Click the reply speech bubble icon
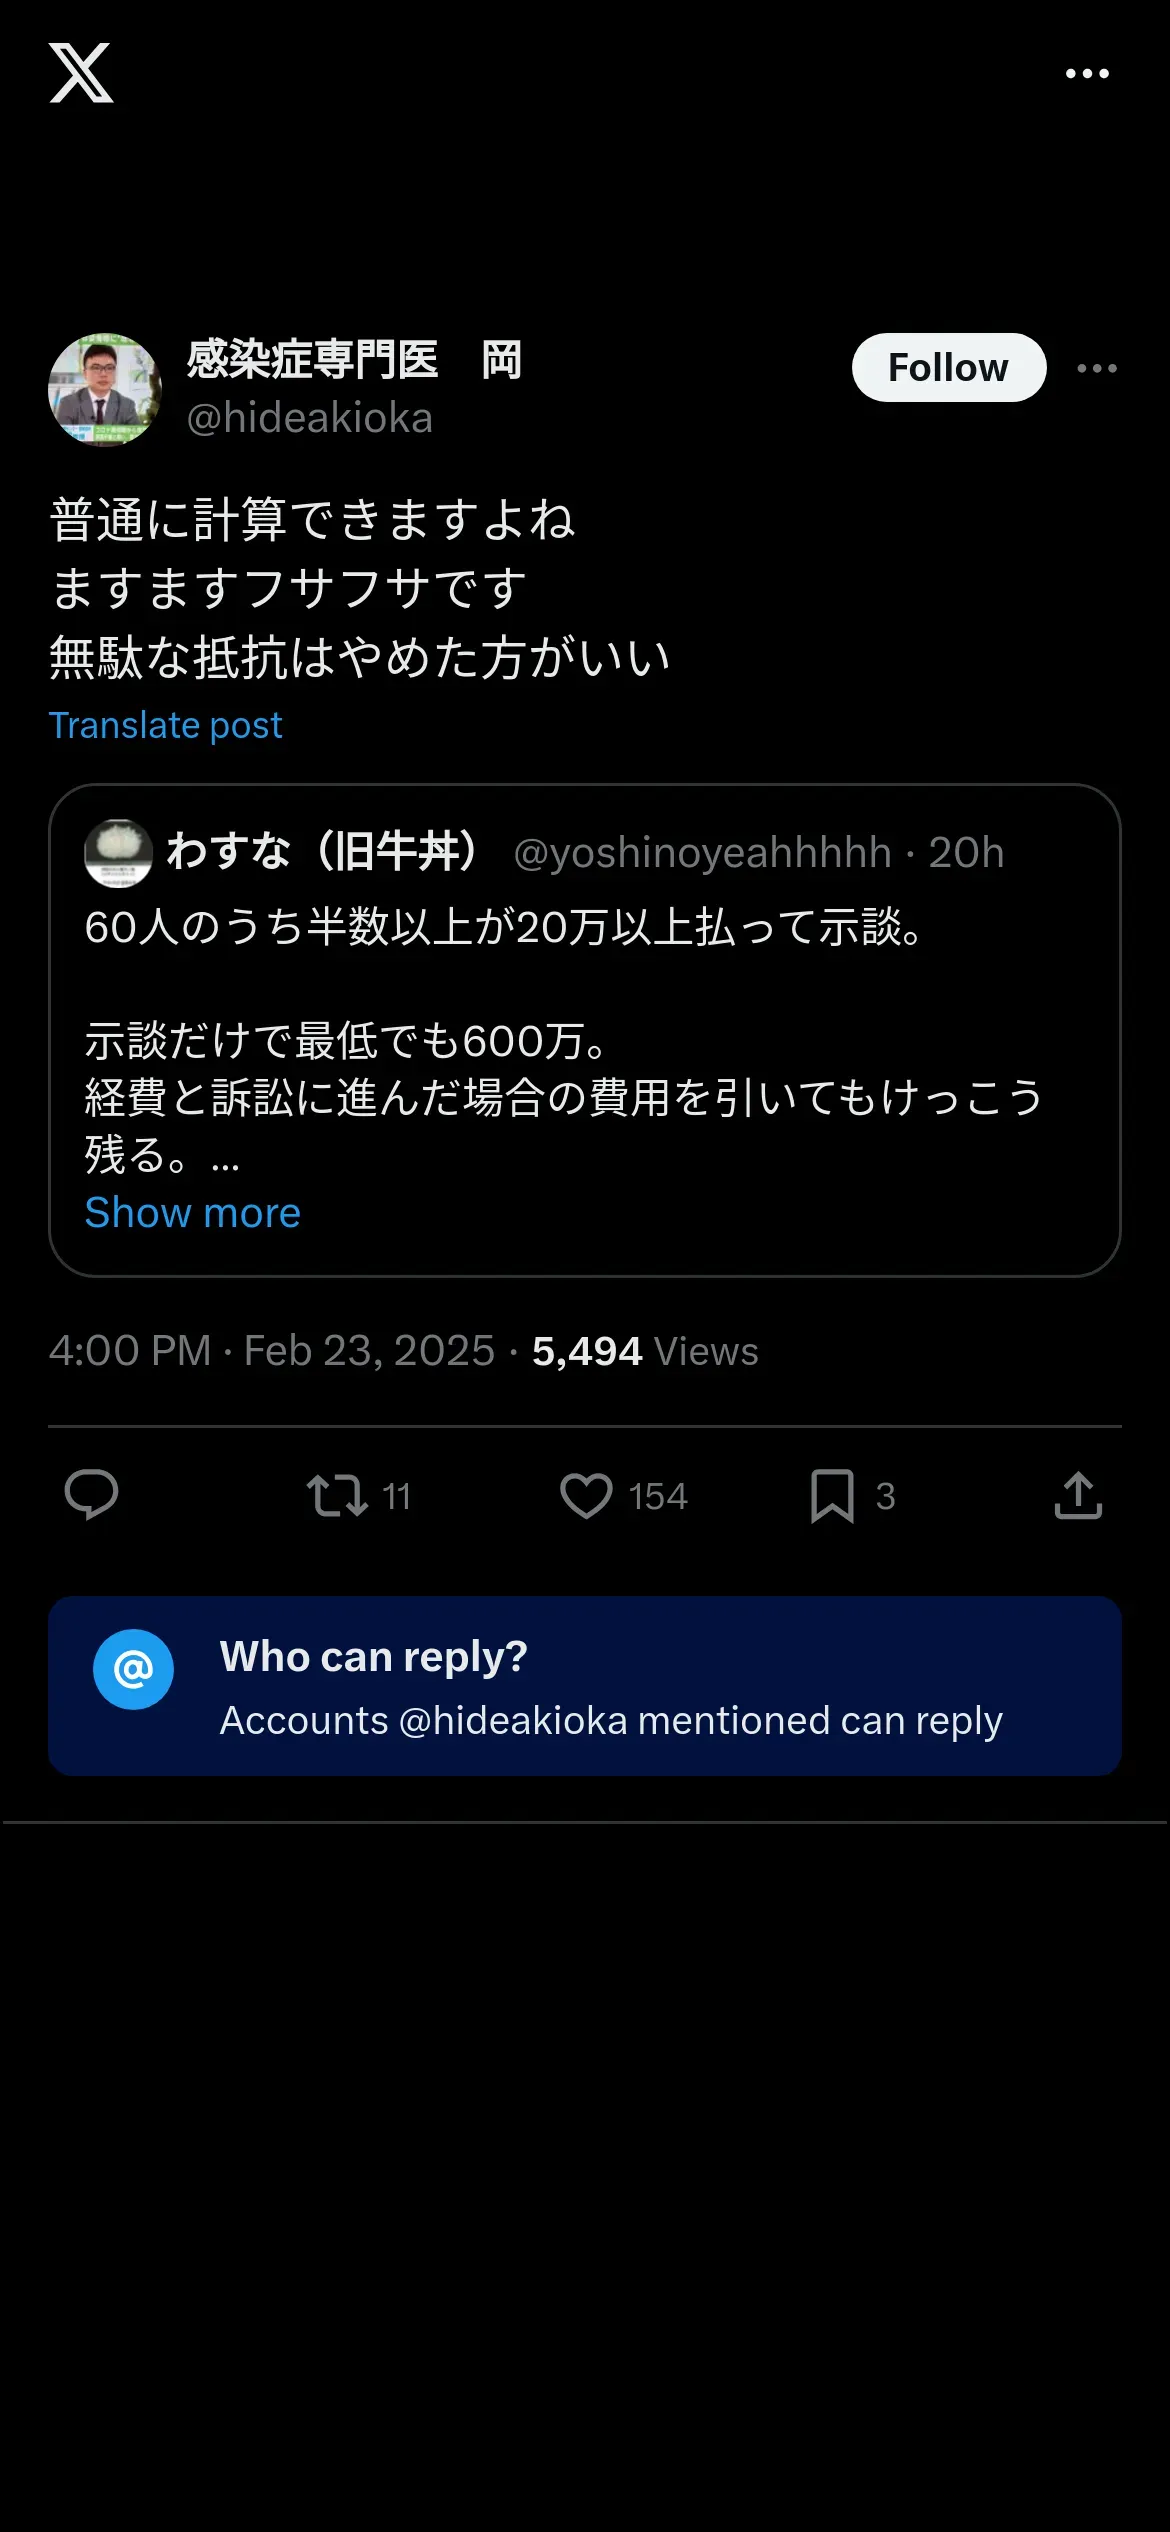The width and height of the screenshot is (1170, 2532). (91, 1496)
